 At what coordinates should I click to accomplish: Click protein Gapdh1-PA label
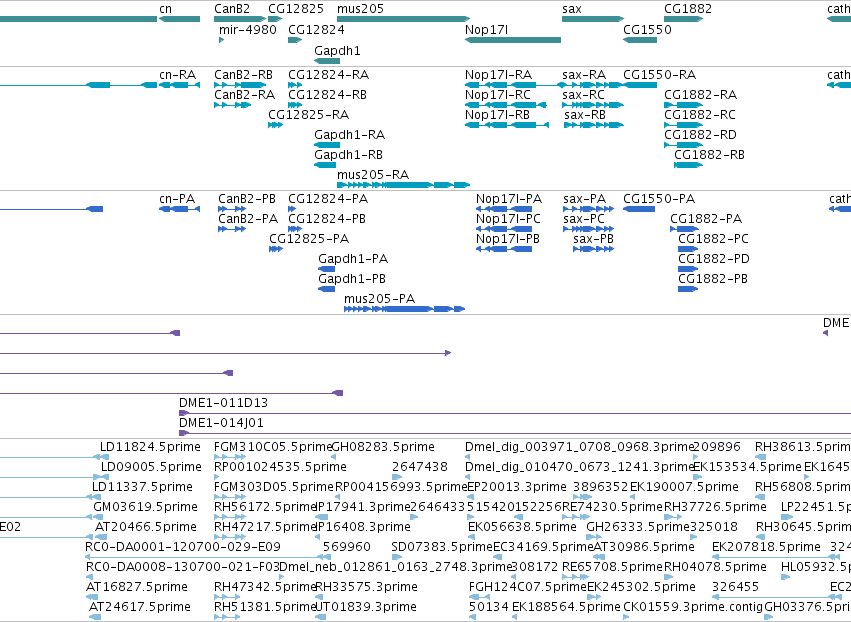[353, 259]
